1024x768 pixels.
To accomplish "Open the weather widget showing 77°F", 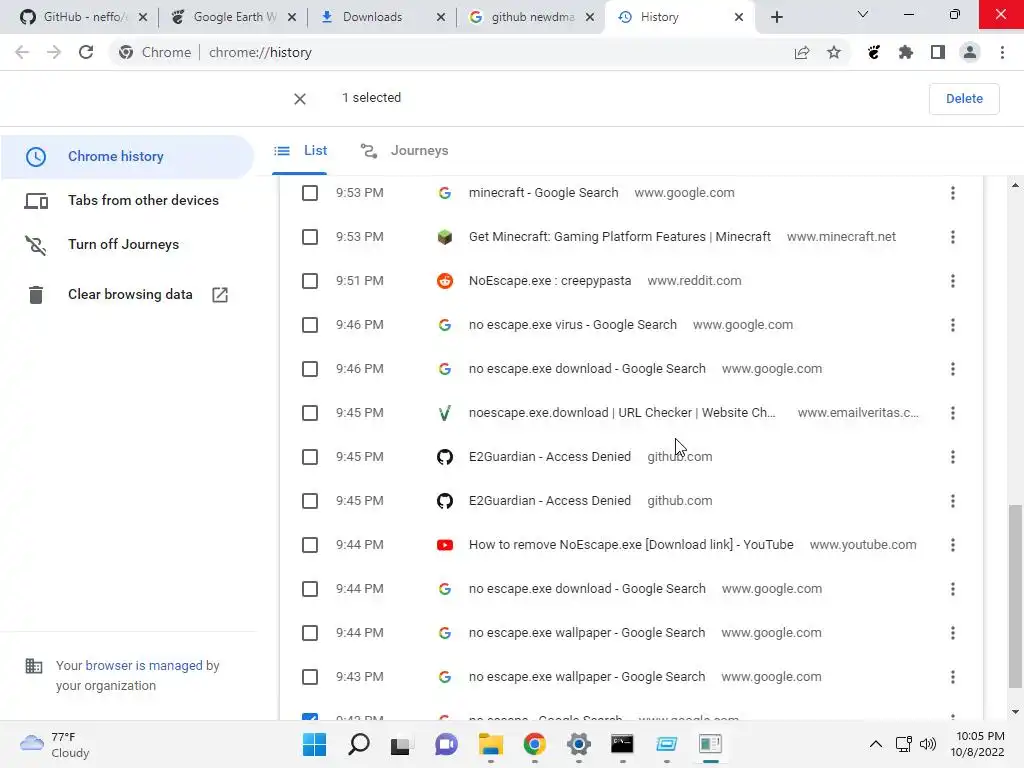I will [x=55, y=744].
